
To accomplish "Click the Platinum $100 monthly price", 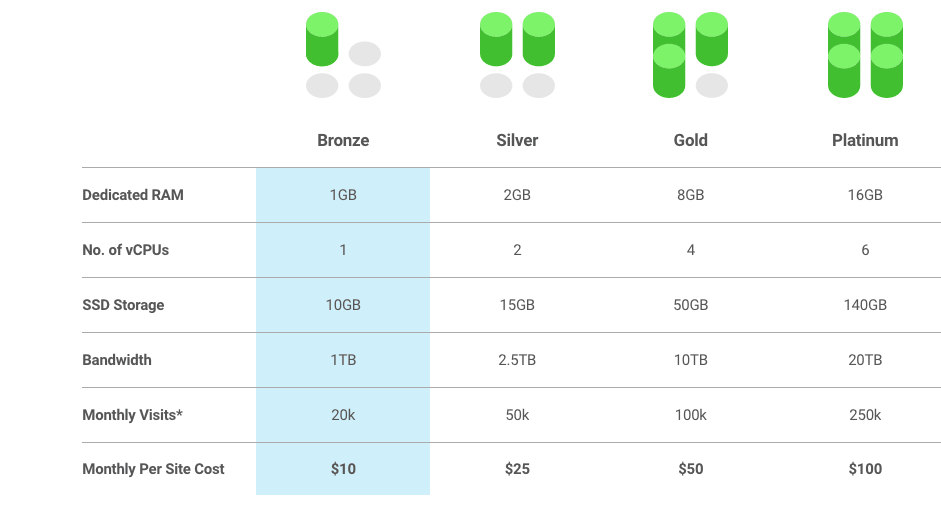I will [x=865, y=469].
